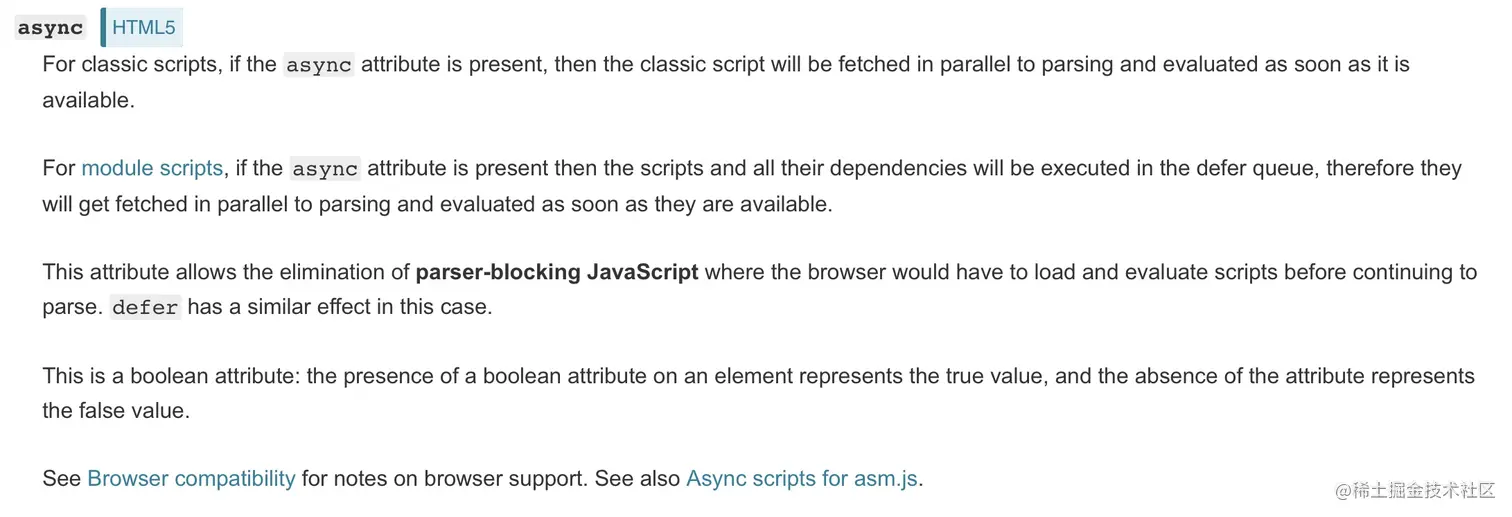The width and height of the screenshot is (1512, 517).
Task: Open the "module scripts" link
Action: (x=152, y=168)
